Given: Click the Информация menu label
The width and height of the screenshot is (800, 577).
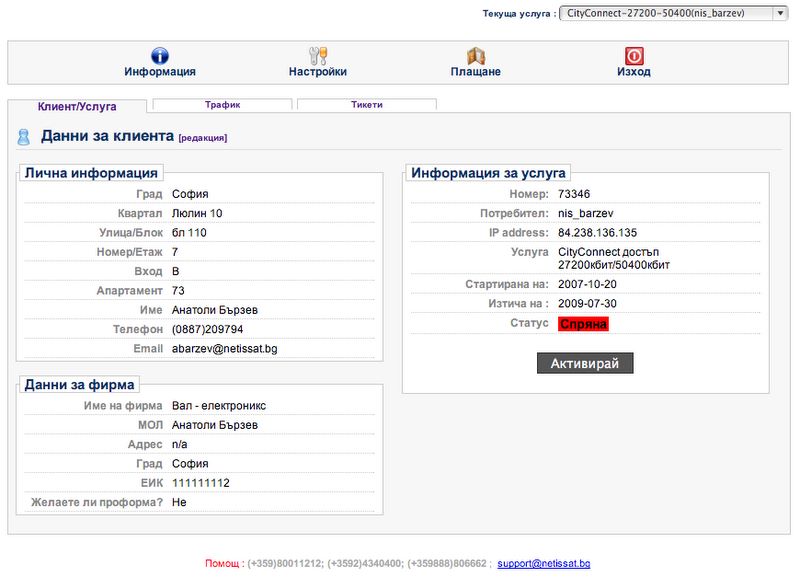Looking at the screenshot, I should point(160,72).
